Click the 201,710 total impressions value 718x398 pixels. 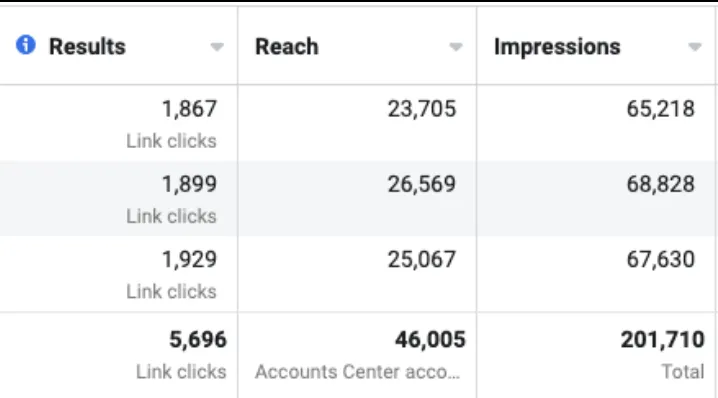pos(663,340)
